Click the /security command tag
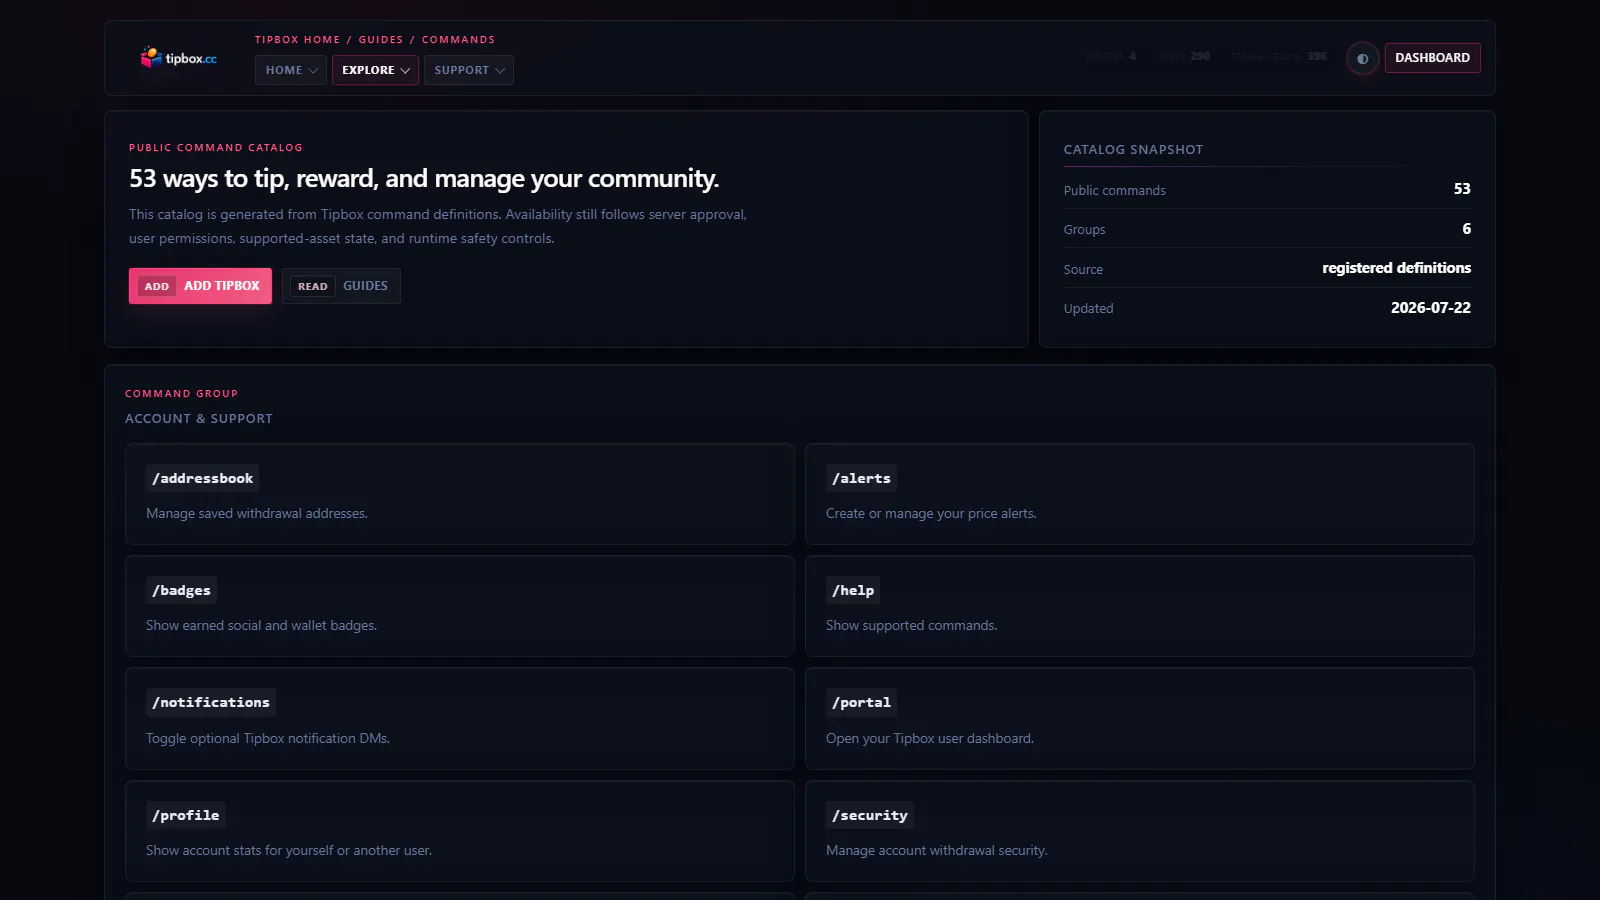1600x900 pixels. click(870, 815)
